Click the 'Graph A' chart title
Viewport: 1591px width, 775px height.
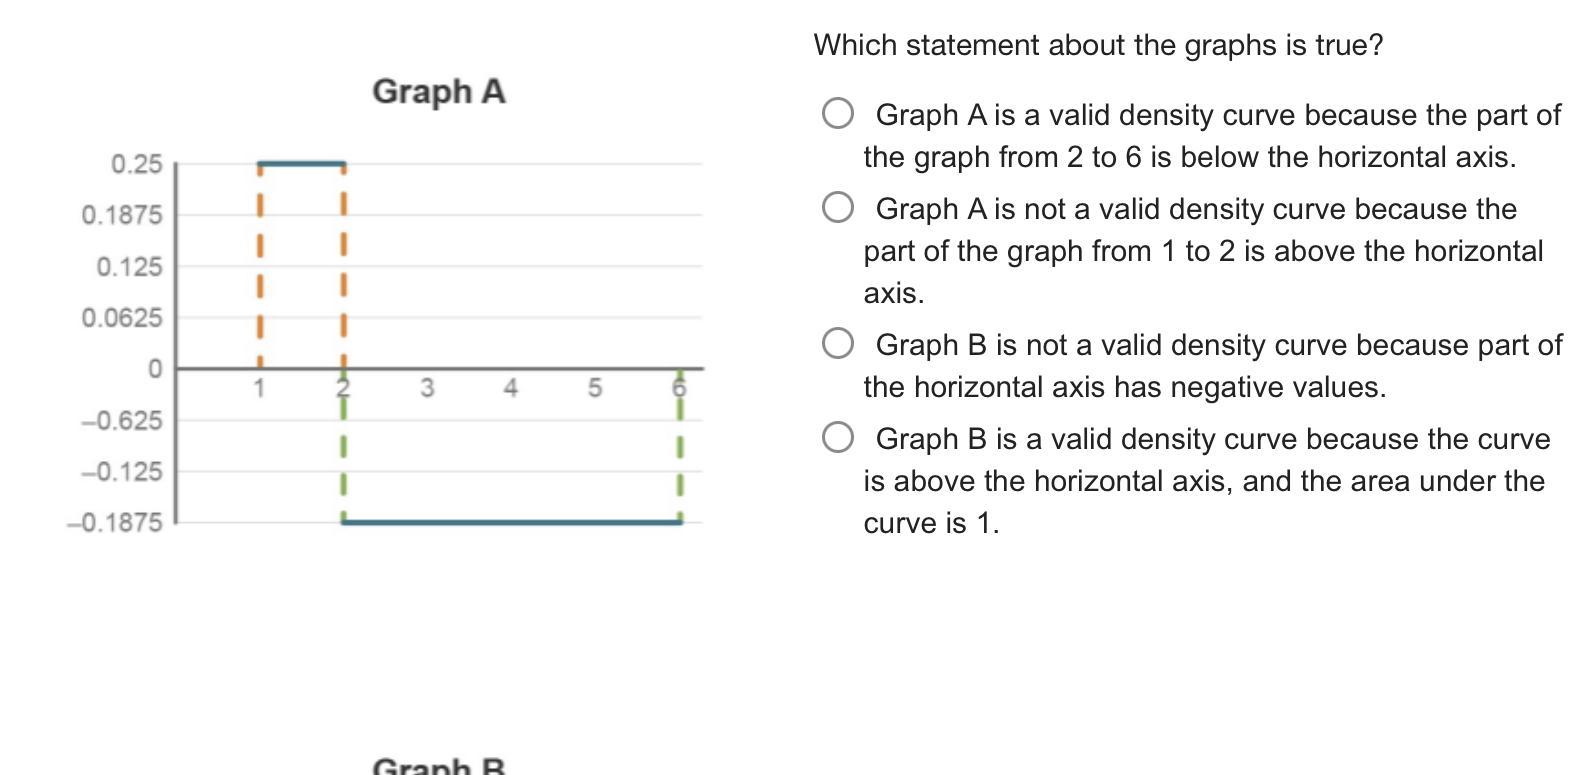(x=439, y=91)
